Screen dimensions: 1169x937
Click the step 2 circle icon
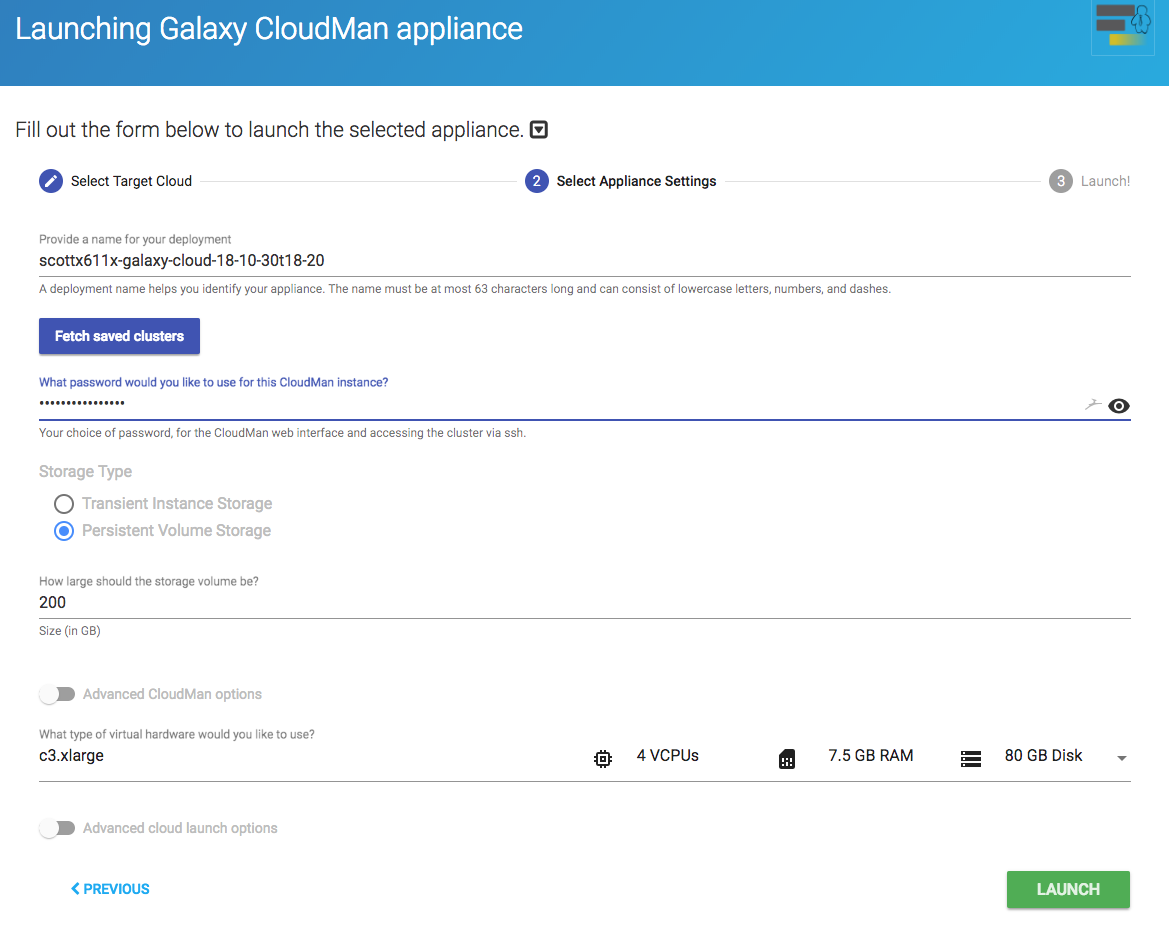(x=537, y=181)
